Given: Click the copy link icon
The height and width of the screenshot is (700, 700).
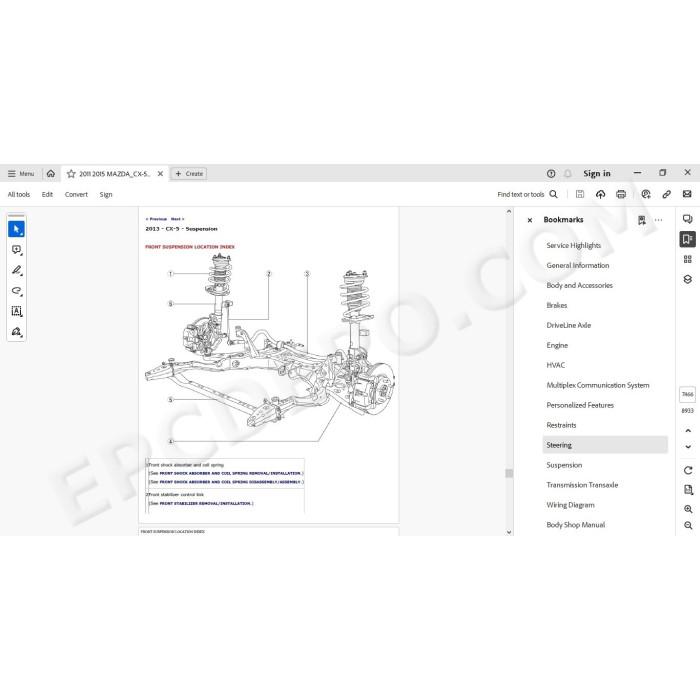Looking at the screenshot, I should pos(667,194).
